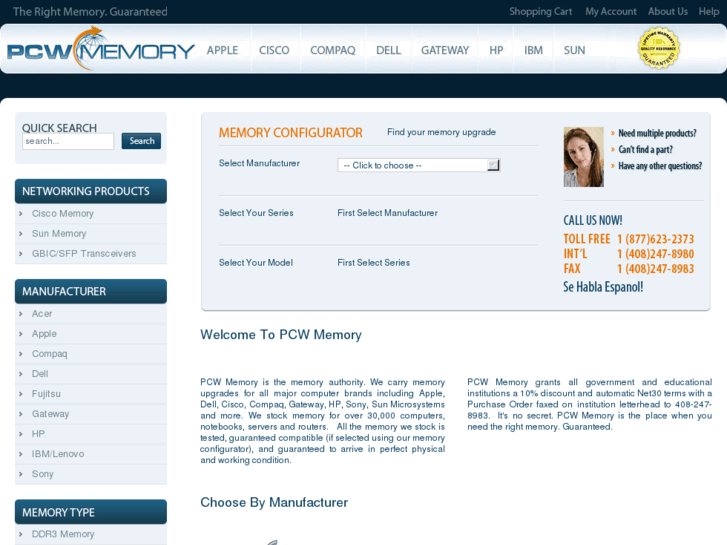Viewport: 727px width, 545px height.
Task: Click the Can't find a part? link
Action: 645,149
